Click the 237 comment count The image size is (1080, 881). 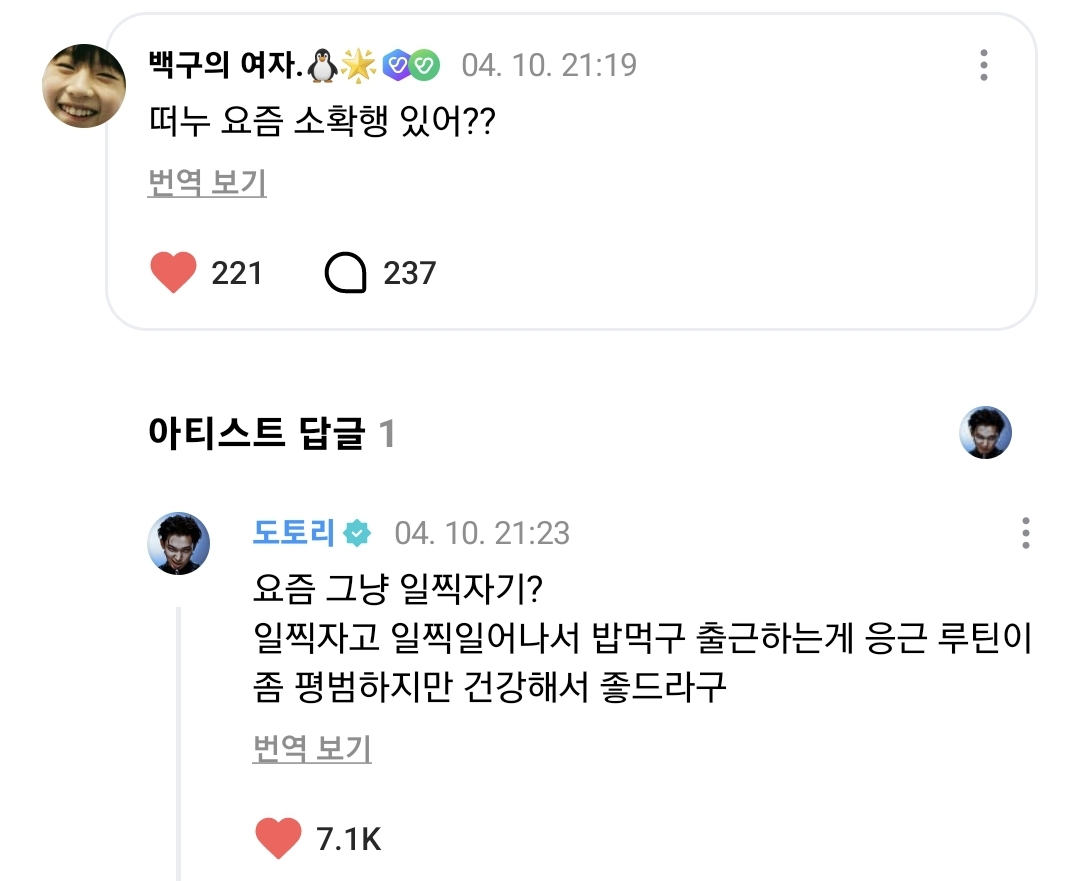tap(410, 273)
